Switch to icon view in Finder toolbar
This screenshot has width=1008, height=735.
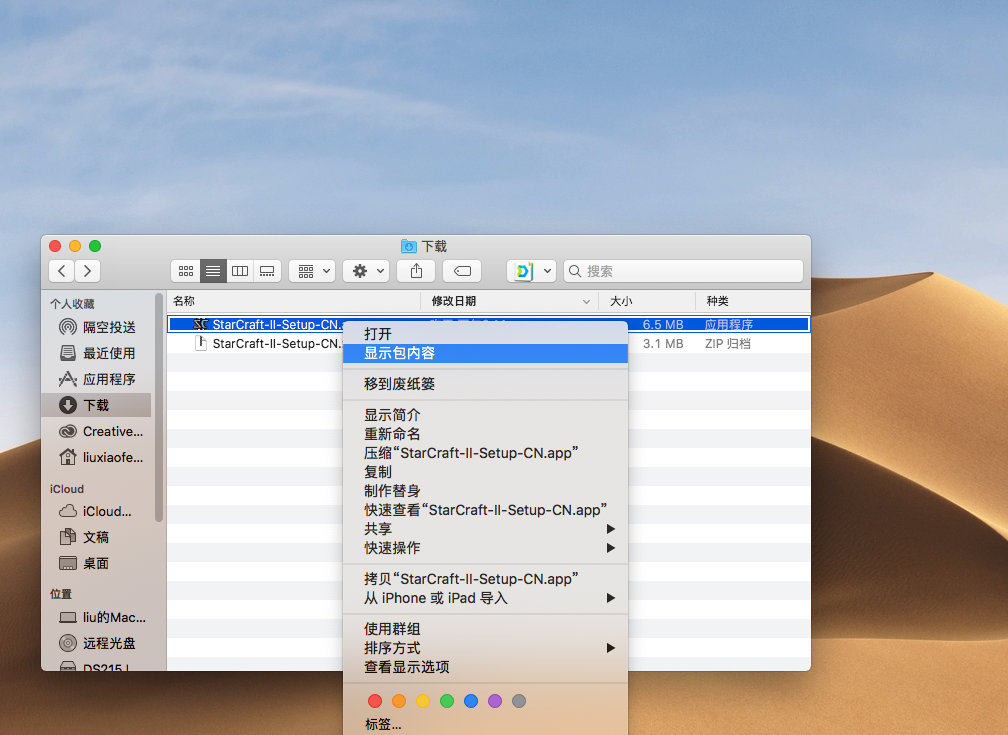click(185, 271)
